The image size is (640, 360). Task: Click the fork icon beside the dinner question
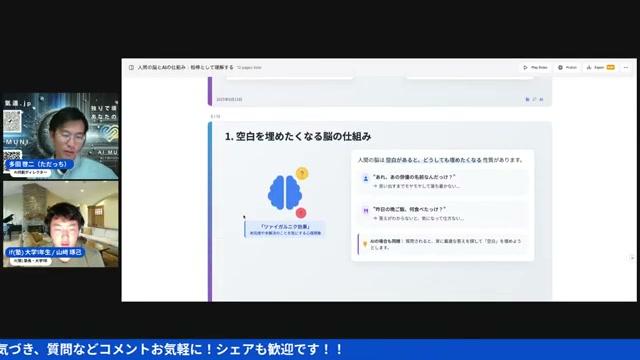[366, 211]
